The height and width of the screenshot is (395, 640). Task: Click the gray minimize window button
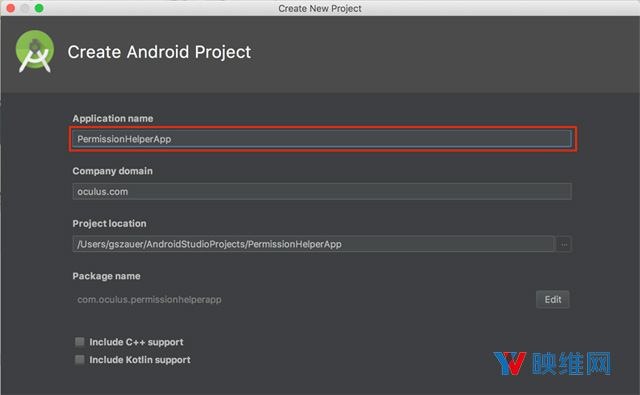[x=25, y=8]
